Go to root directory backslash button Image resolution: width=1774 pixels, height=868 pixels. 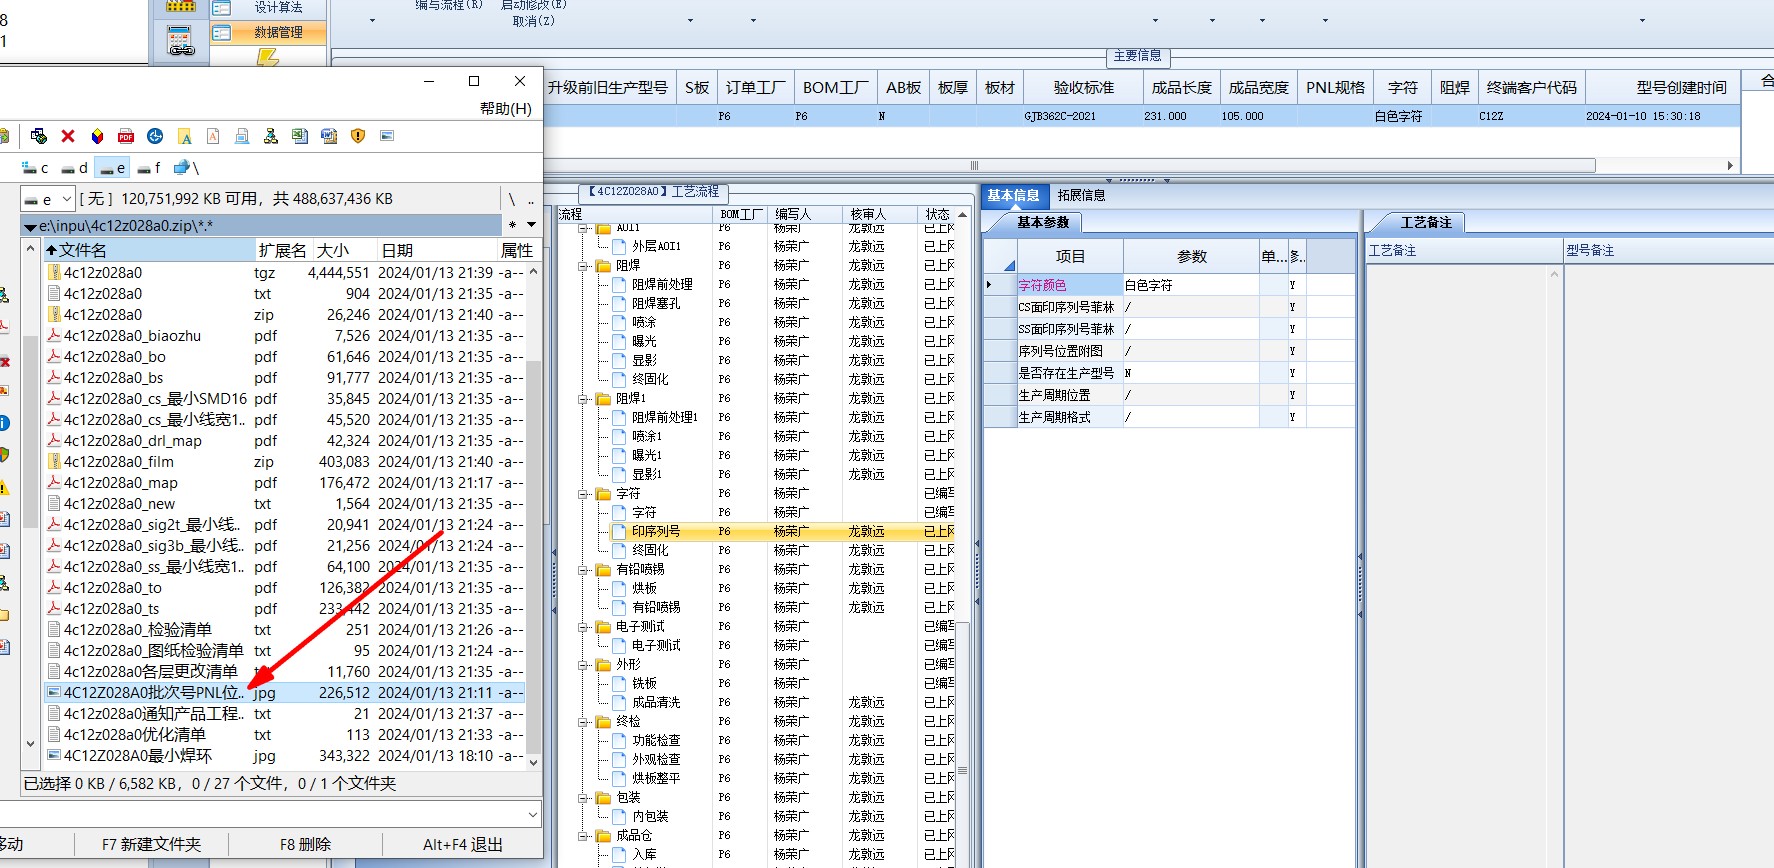511,199
